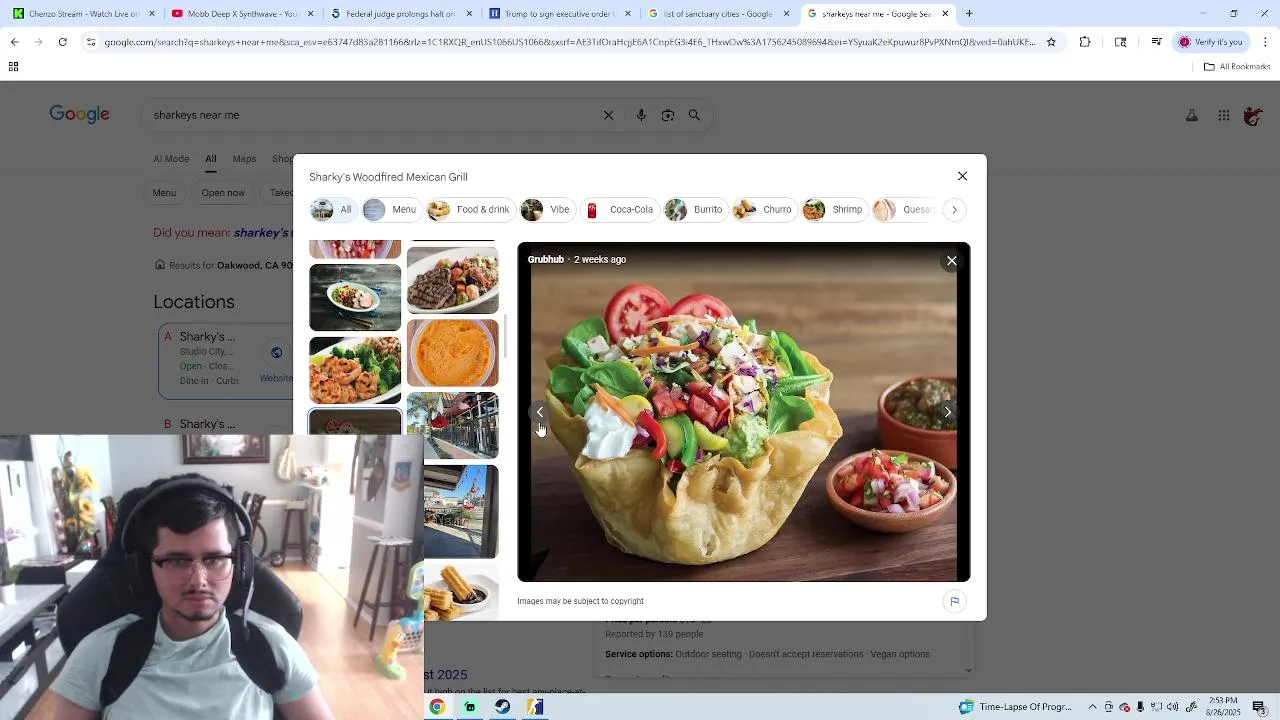Switch to AI Mode tab
The height and width of the screenshot is (720, 1280).
(x=171, y=159)
